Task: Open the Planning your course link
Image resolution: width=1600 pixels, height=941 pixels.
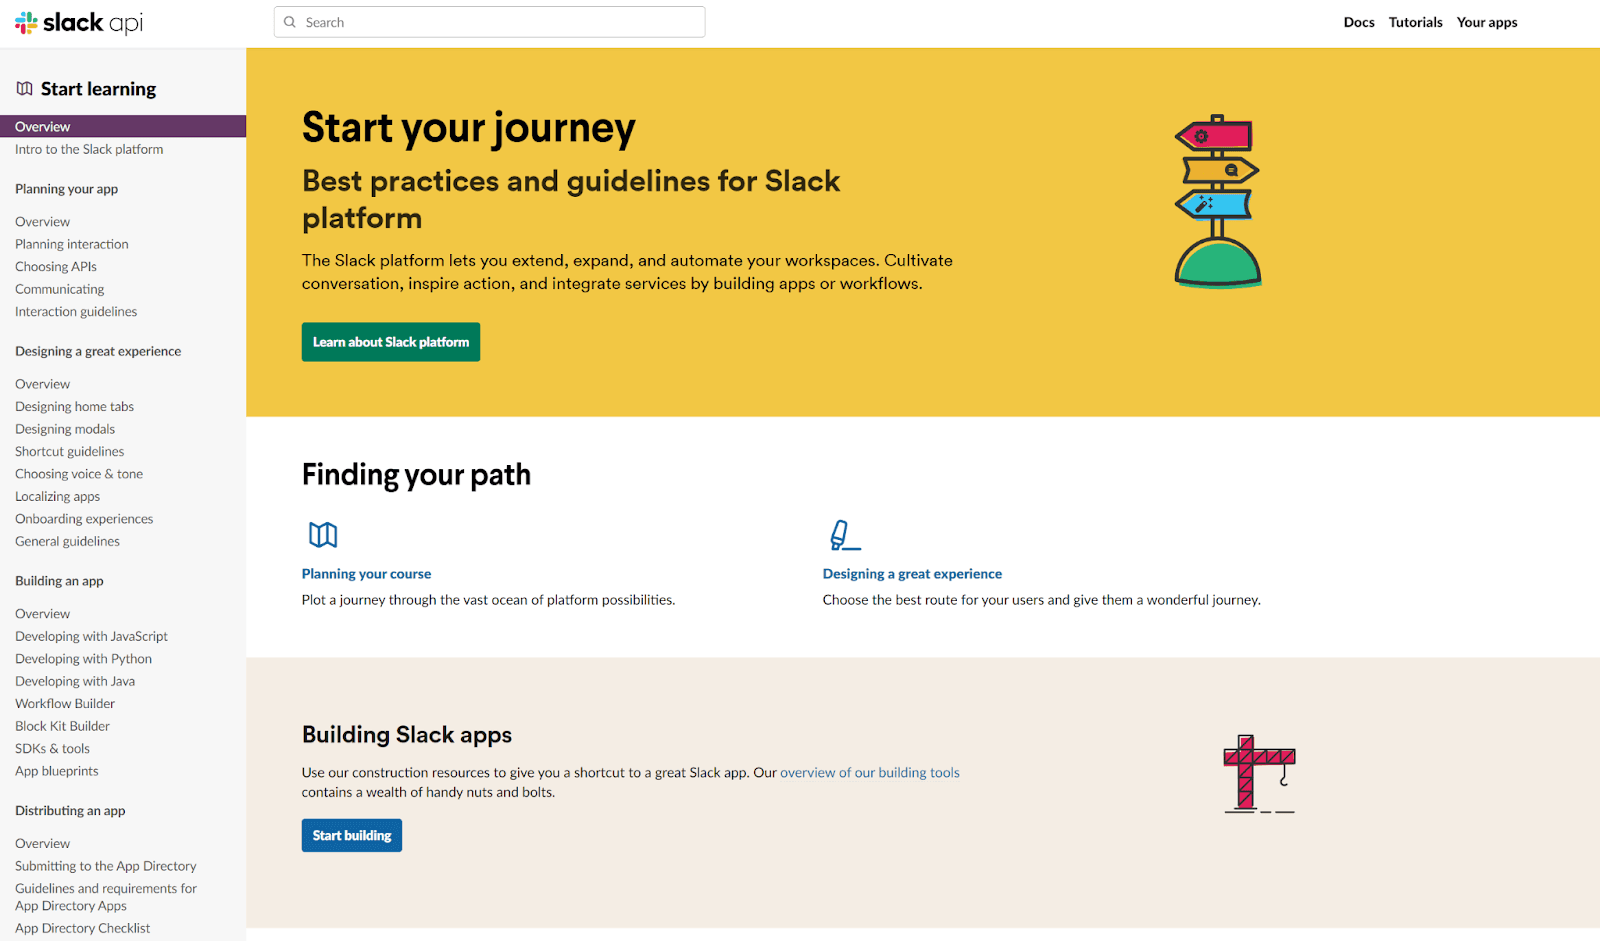Action: click(366, 574)
